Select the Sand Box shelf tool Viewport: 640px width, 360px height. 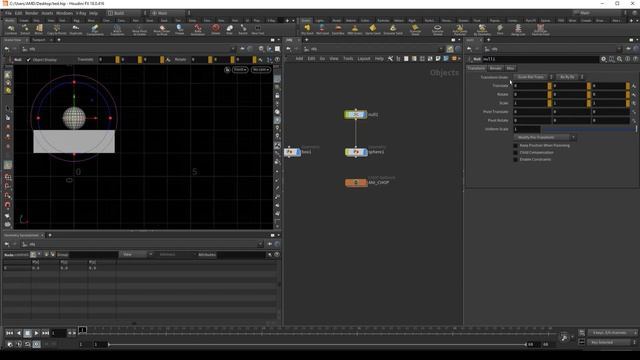pos(338,29)
